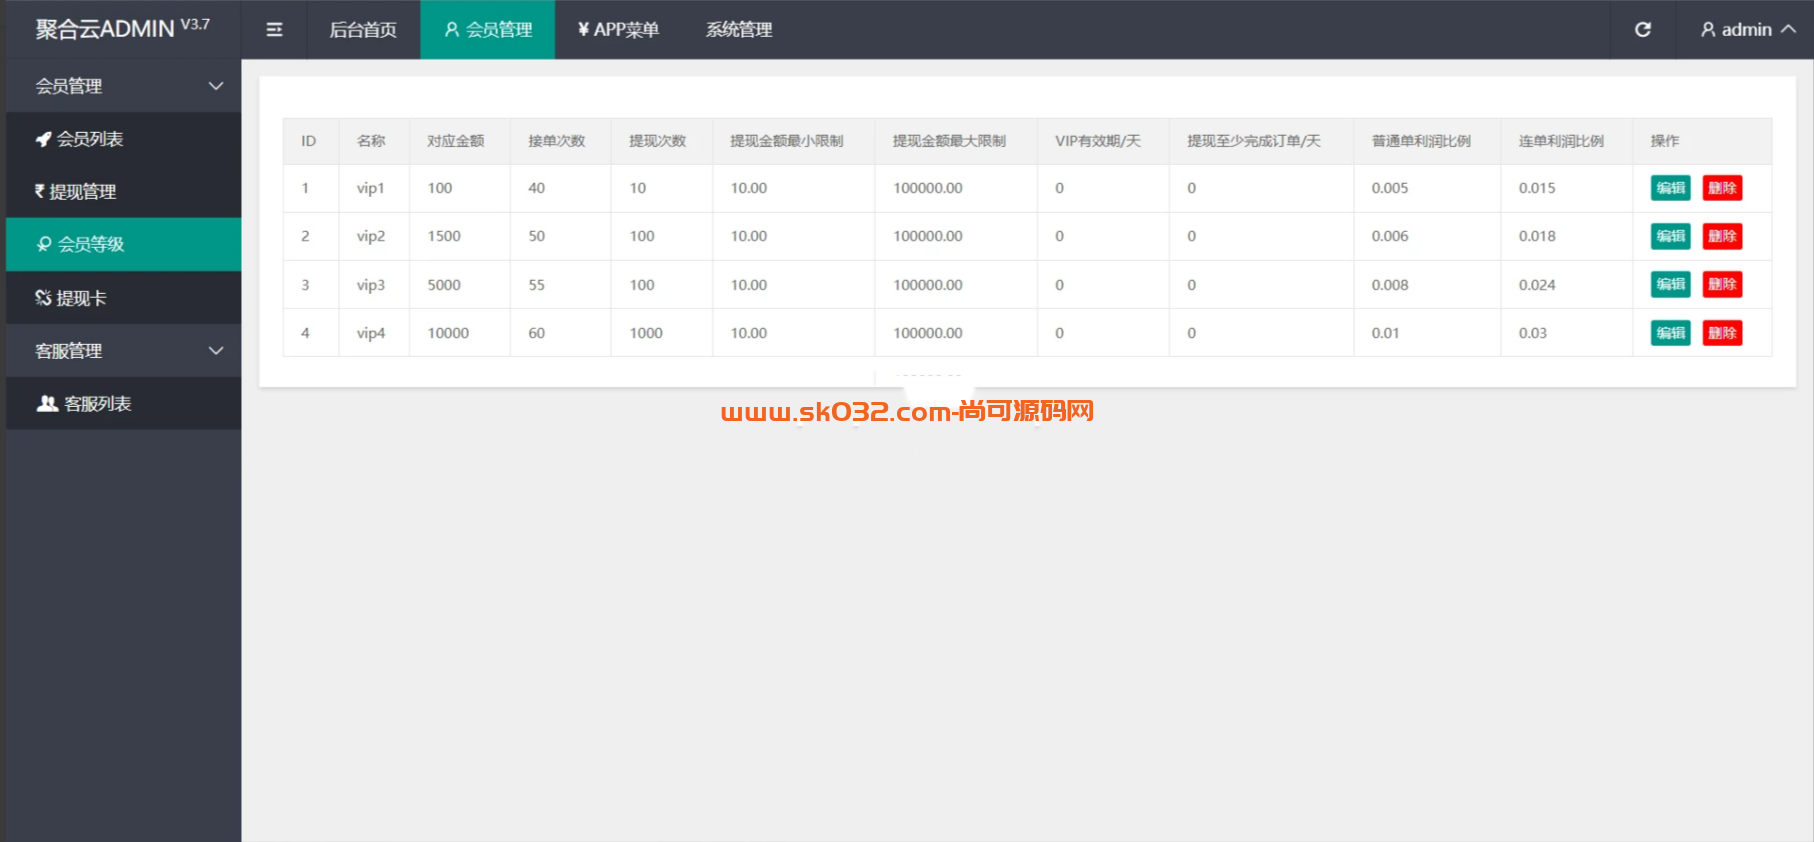The width and height of the screenshot is (1814, 842).
Task: Click order count 55 in vip3 row
Action: point(560,285)
